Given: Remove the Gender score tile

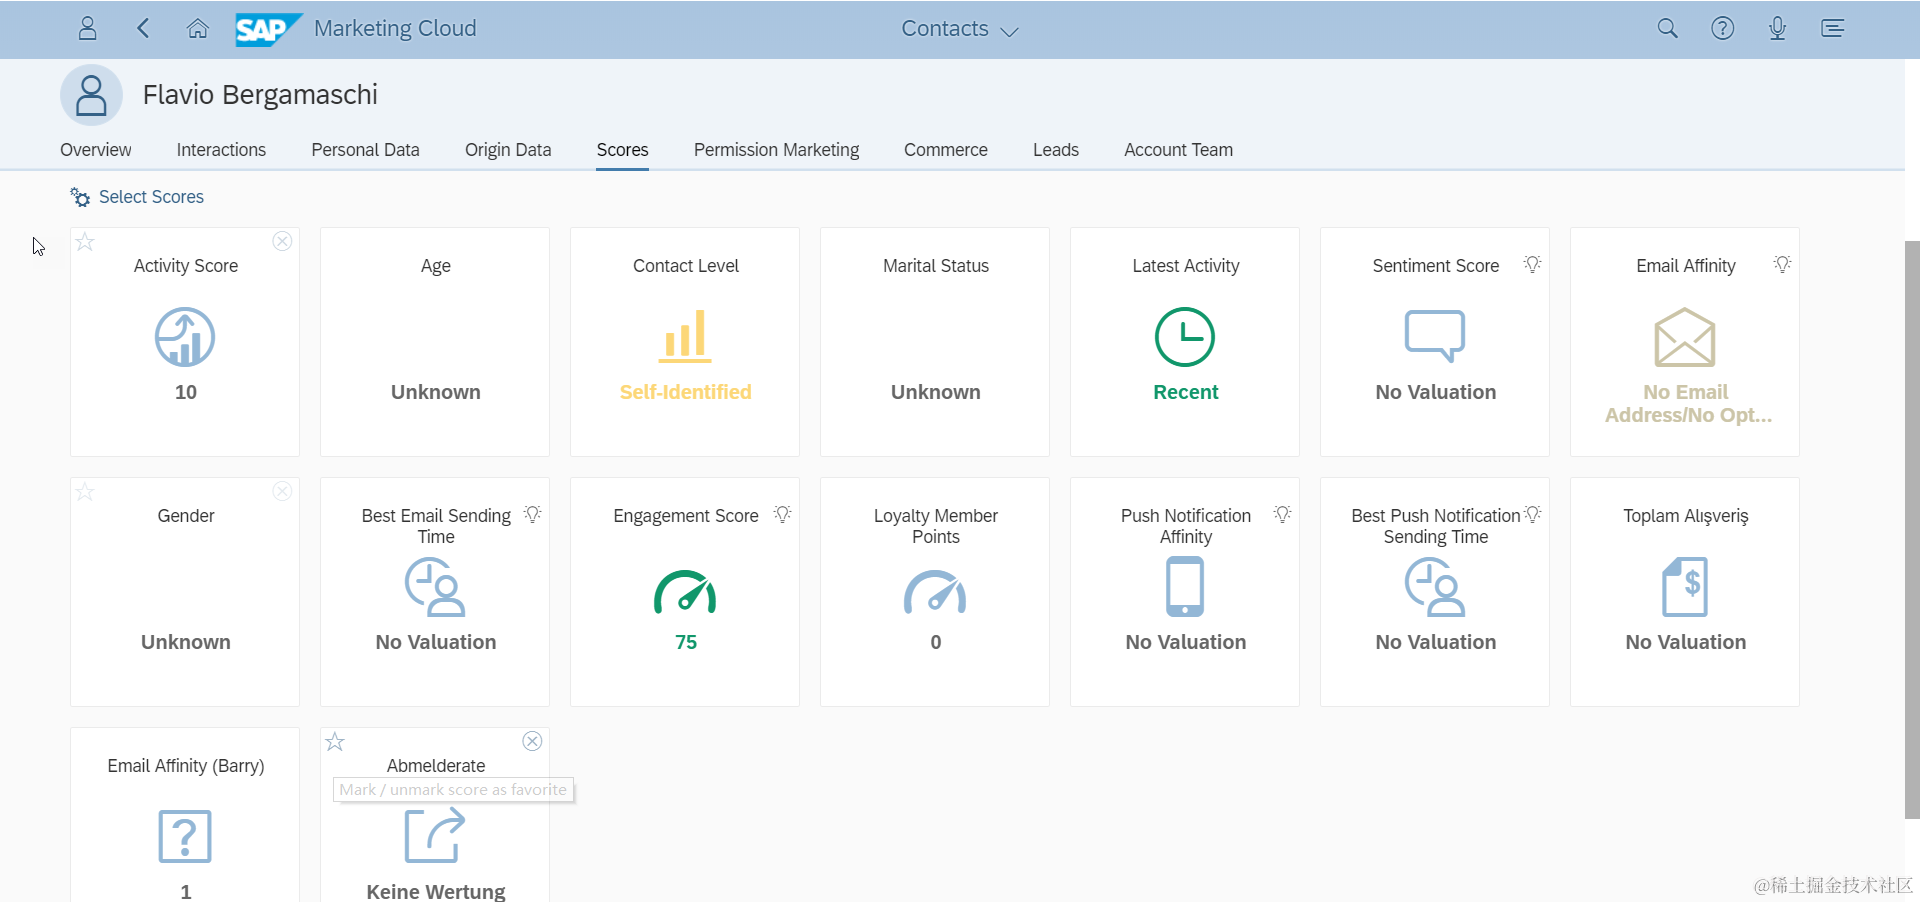Looking at the screenshot, I should (283, 491).
